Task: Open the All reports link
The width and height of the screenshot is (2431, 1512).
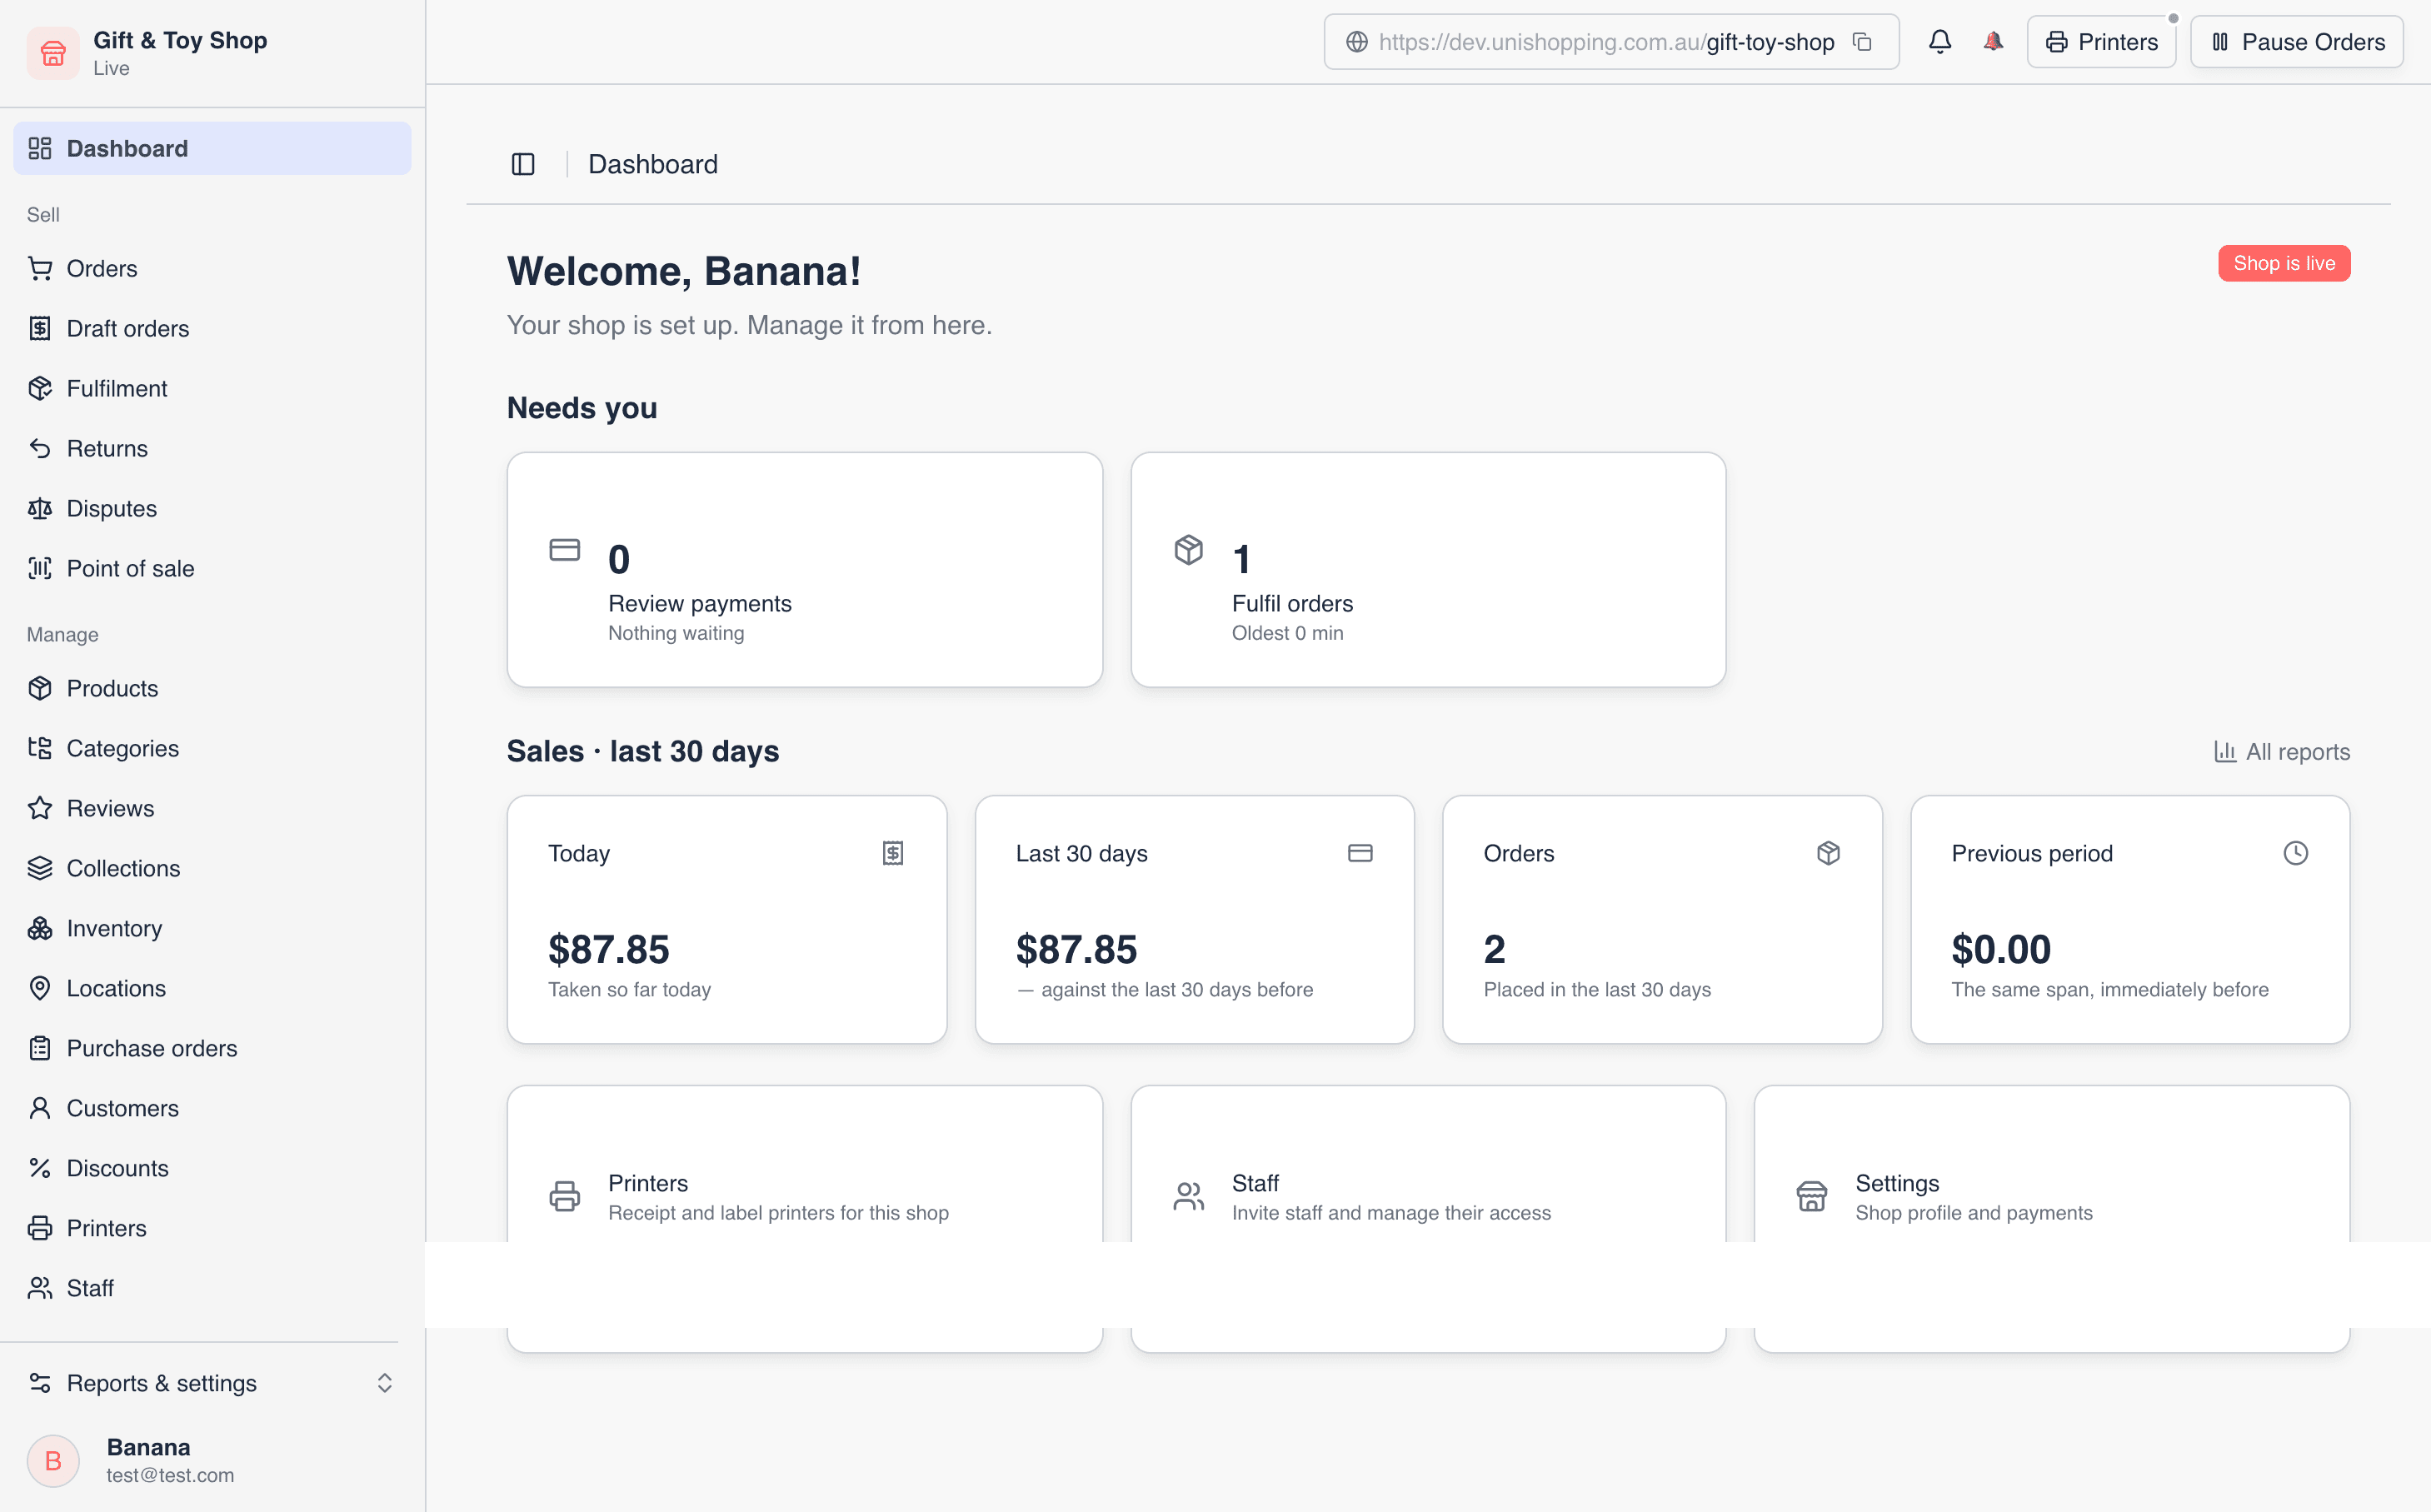Action: (x=2282, y=752)
